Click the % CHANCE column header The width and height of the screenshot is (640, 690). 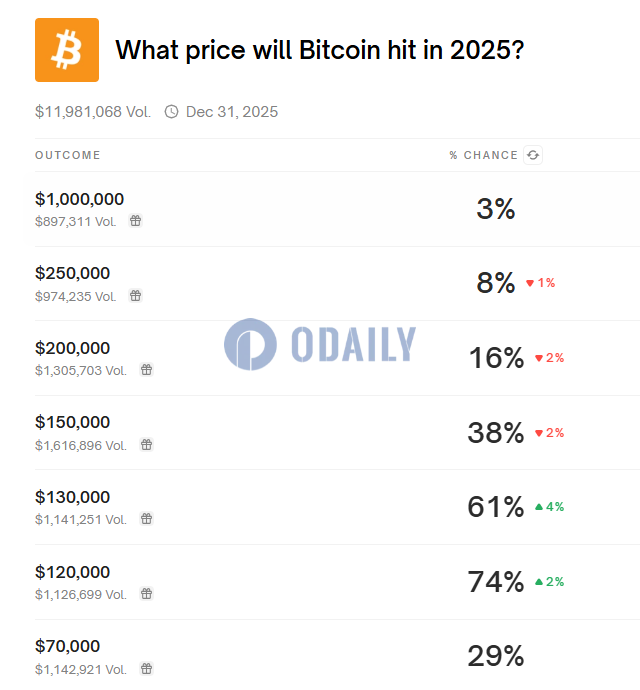click(483, 155)
